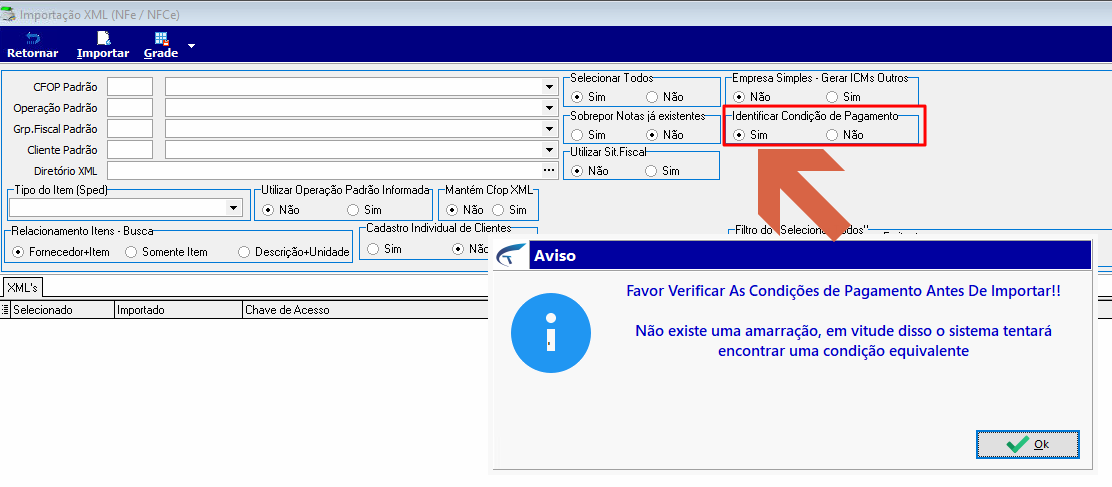
Task: Choose Fornecedor+Item search relationship
Action: click(18, 252)
